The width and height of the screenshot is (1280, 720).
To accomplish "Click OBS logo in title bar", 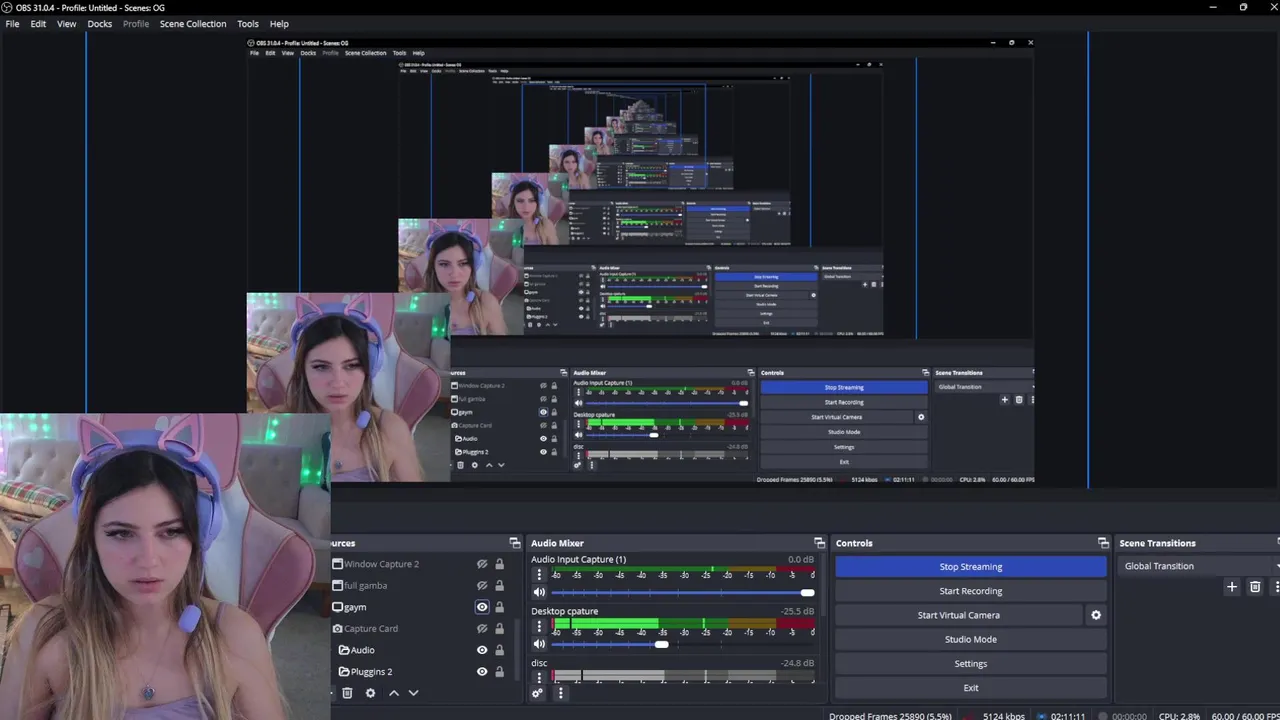I will click(8, 8).
